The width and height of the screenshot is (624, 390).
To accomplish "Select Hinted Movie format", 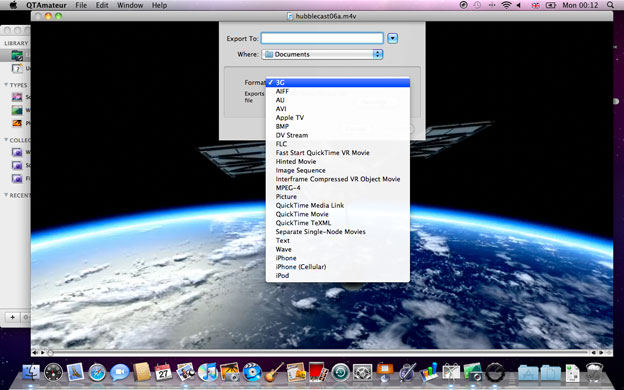I will coord(338,161).
